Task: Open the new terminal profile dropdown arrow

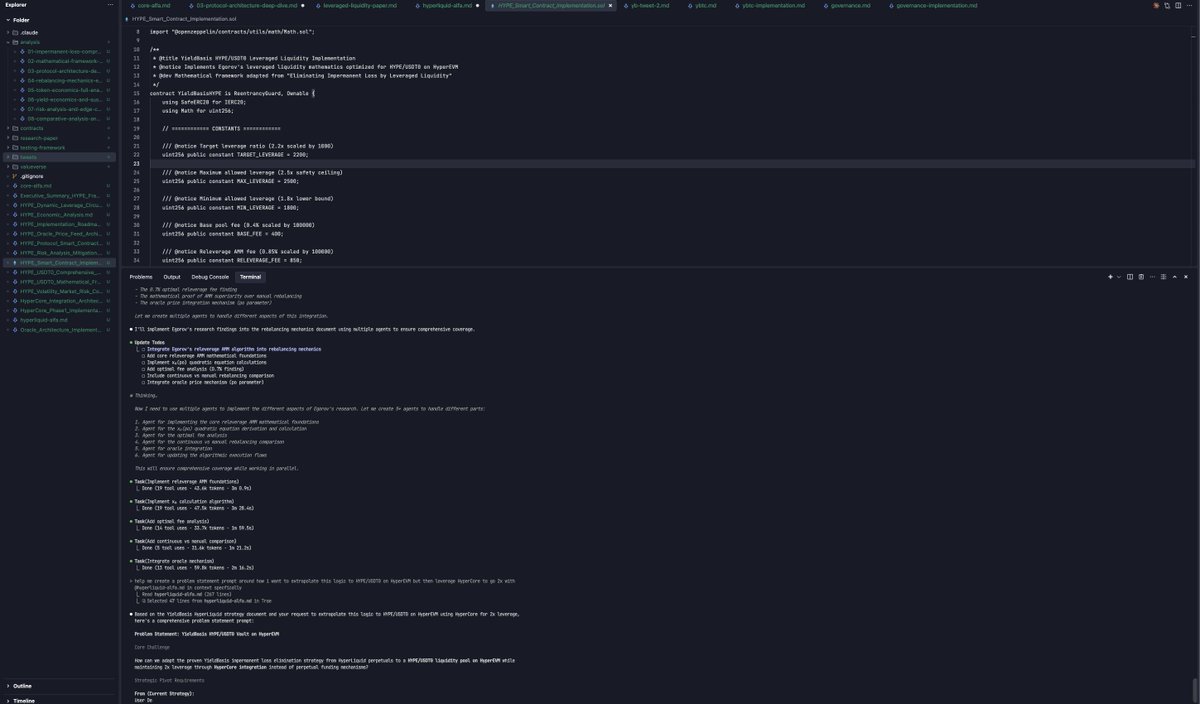Action: tap(1119, 277)
